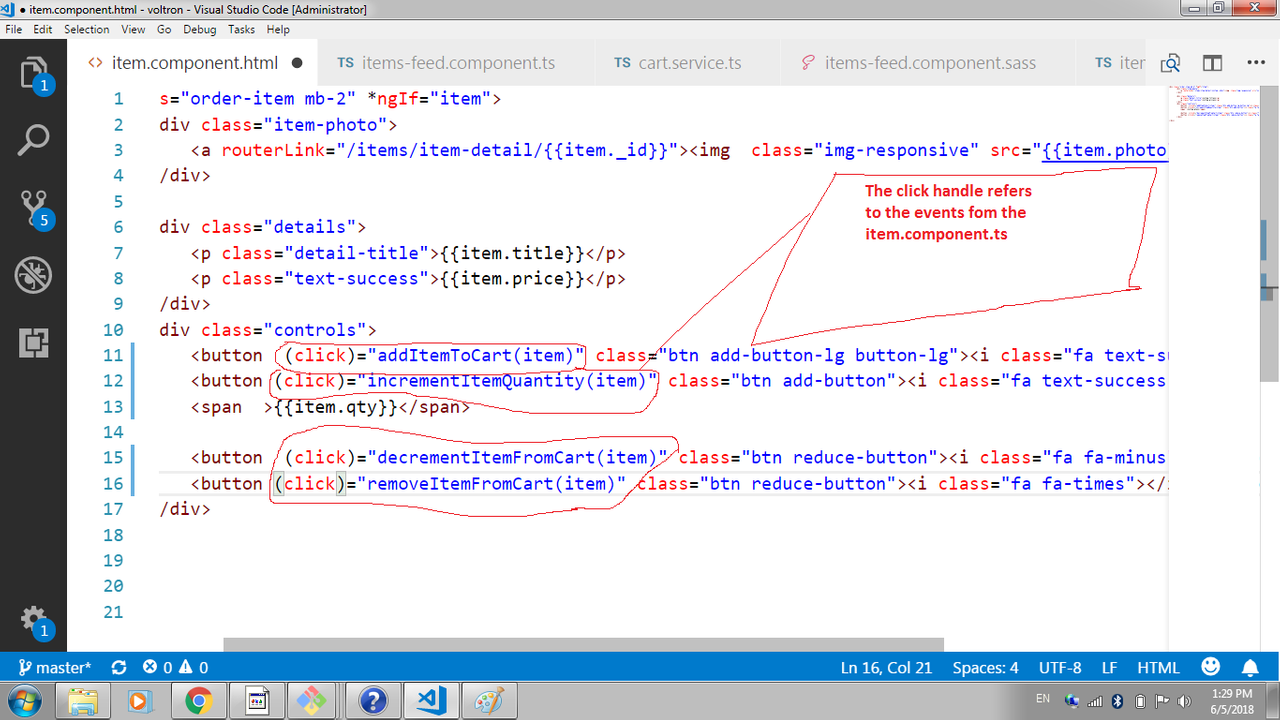
Task: Open the Extensions view
Action: [33, 342]
